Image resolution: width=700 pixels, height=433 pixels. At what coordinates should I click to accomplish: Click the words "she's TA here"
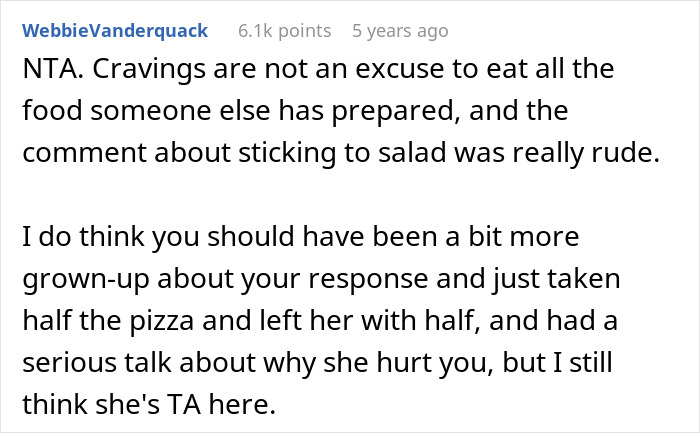[x=145, y=398]
